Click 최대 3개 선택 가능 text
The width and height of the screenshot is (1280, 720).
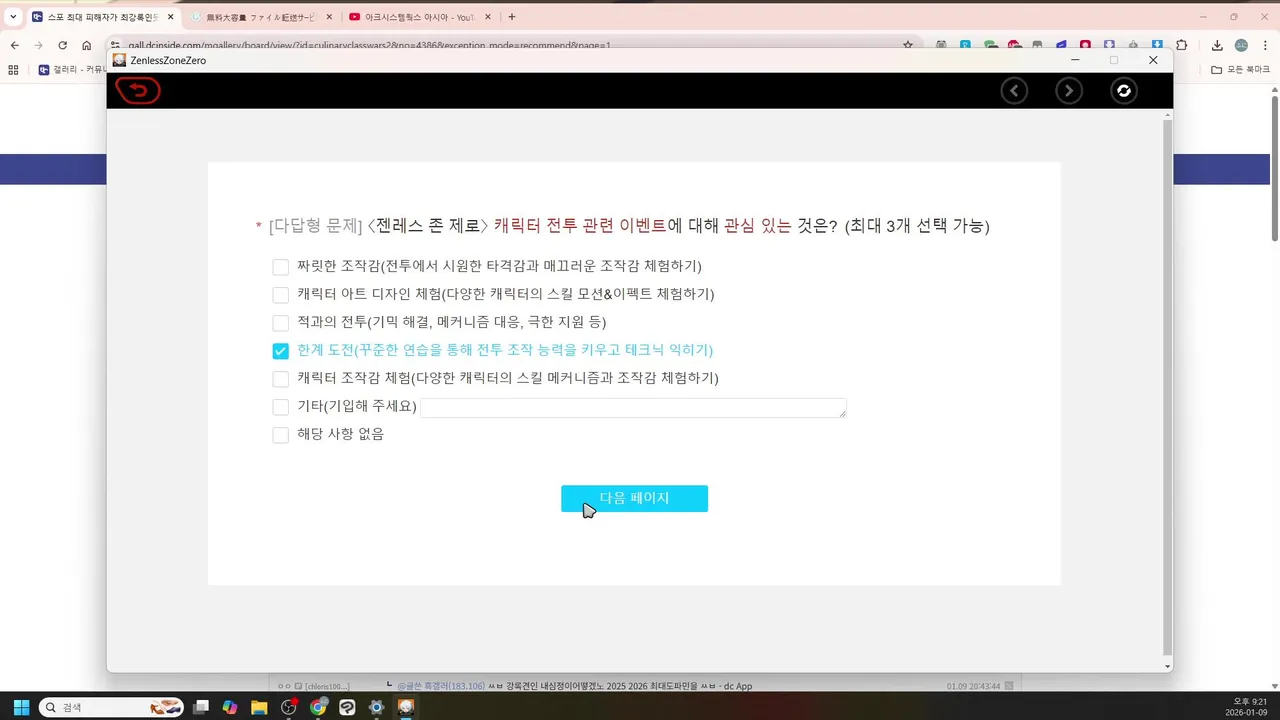tap(917, 226)
